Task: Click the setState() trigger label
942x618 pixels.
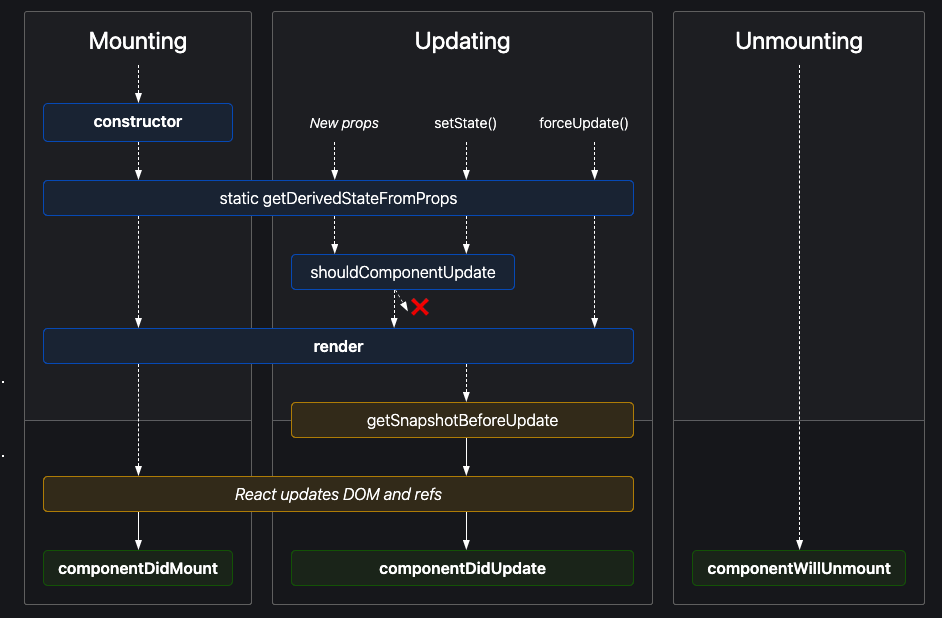Action: click(x=465, y=124)
